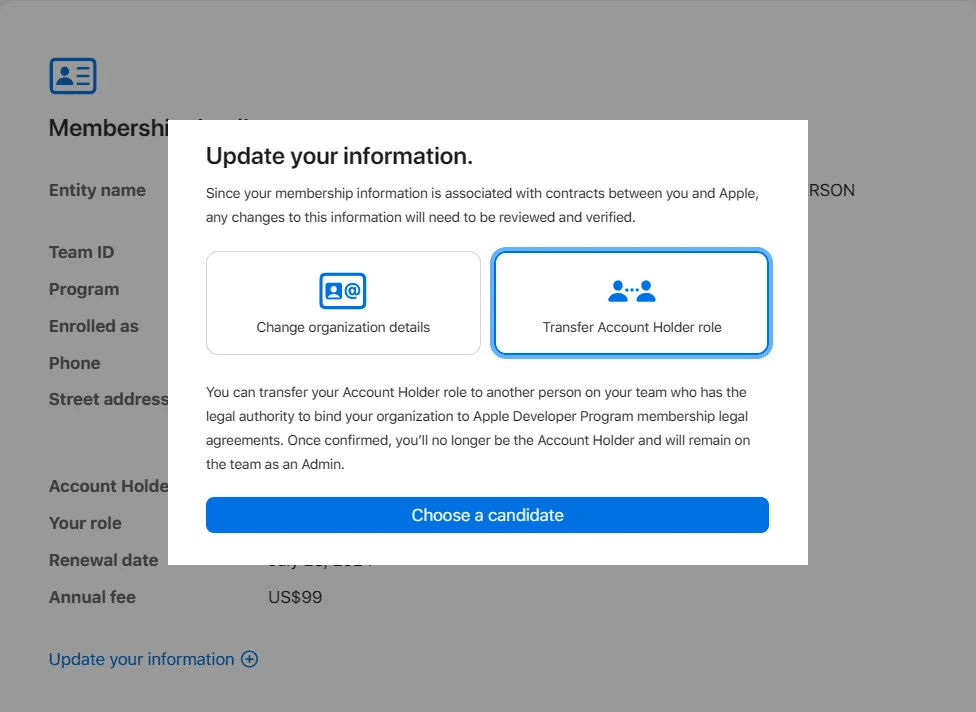This screenshot has height=712, width=976.
Task: Click the membership ID card icon
Action: tap(73, 76)
